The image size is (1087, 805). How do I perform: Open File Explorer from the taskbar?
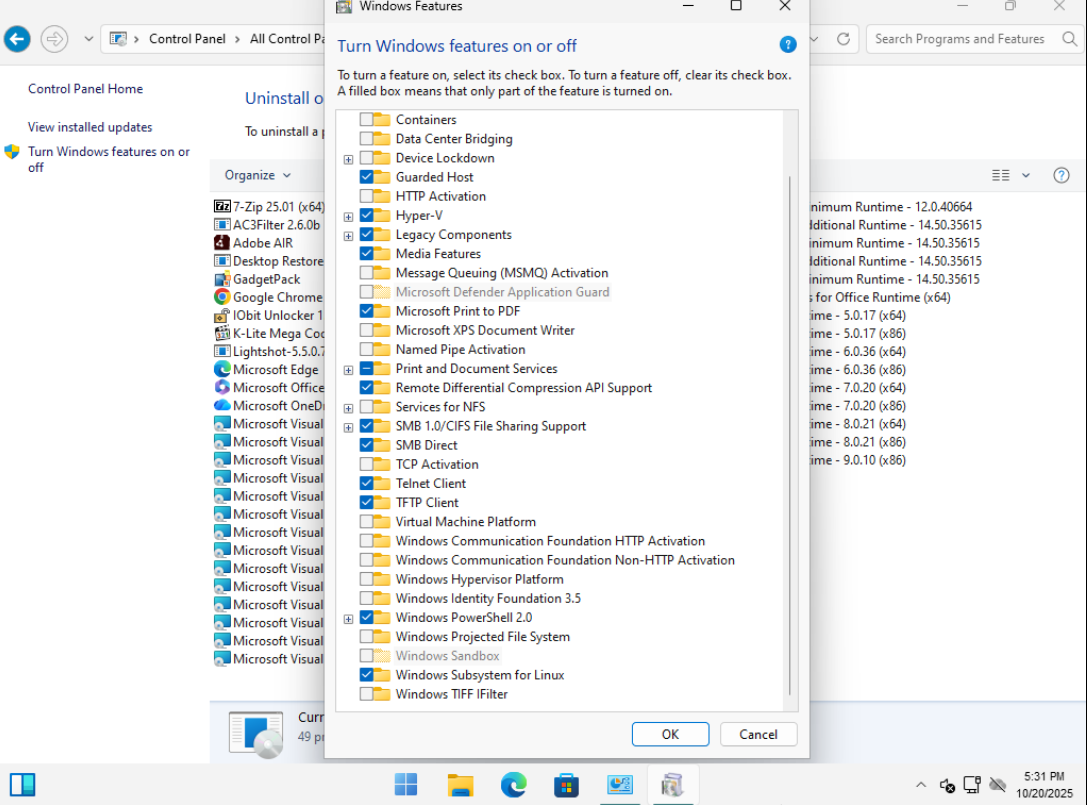(x=460, y=785)
